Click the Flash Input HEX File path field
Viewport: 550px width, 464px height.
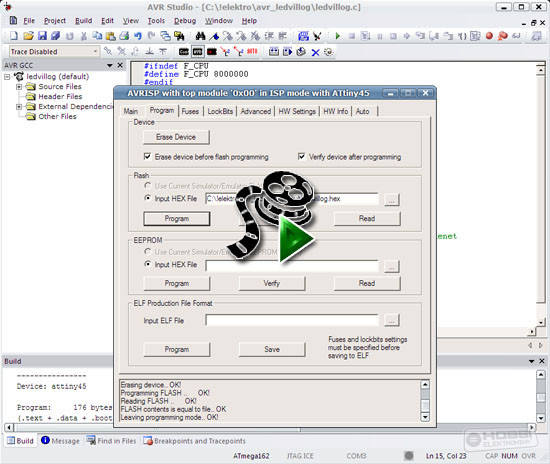tap(292, 199)
